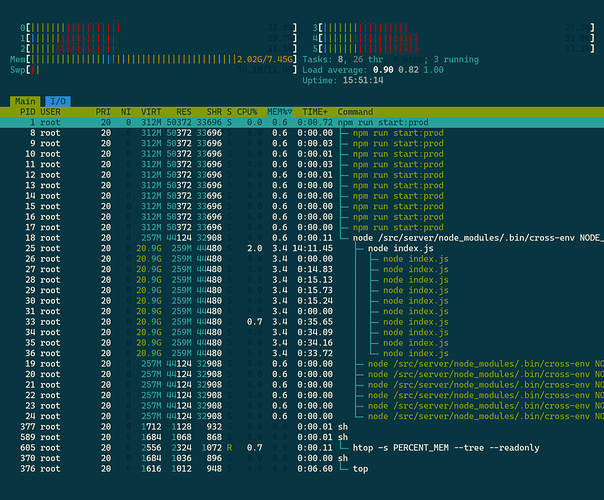Sort processes by PID column header
Image resolution: width=604 pixels, height=500 pixels.
point(27,111)
